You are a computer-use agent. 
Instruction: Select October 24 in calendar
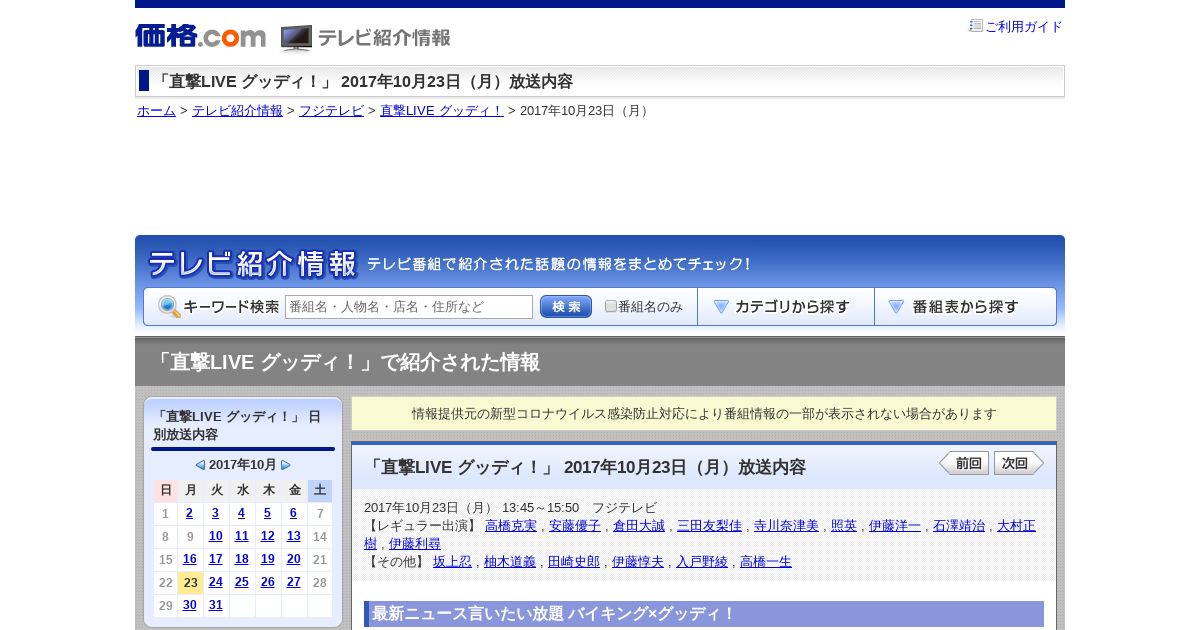(x=215, y=582)
